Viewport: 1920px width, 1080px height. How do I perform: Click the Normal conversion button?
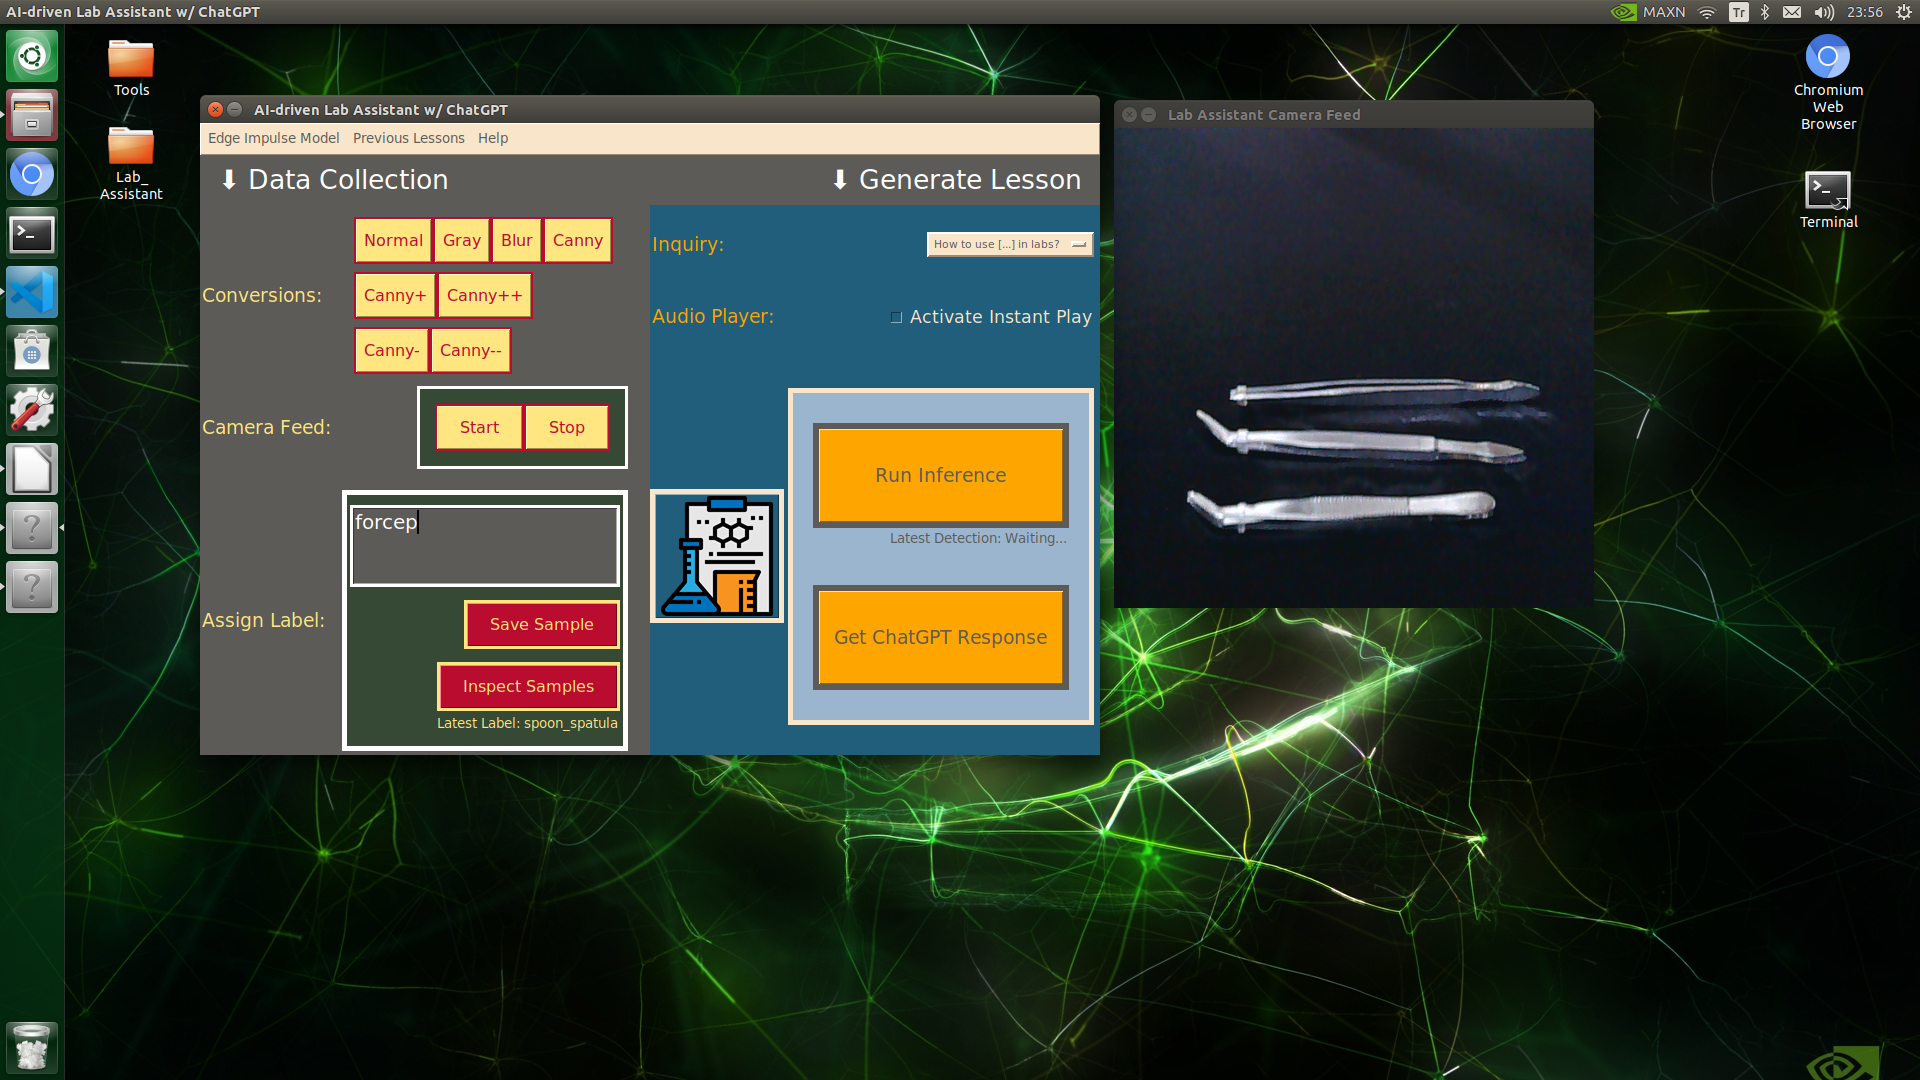[393, 240]
